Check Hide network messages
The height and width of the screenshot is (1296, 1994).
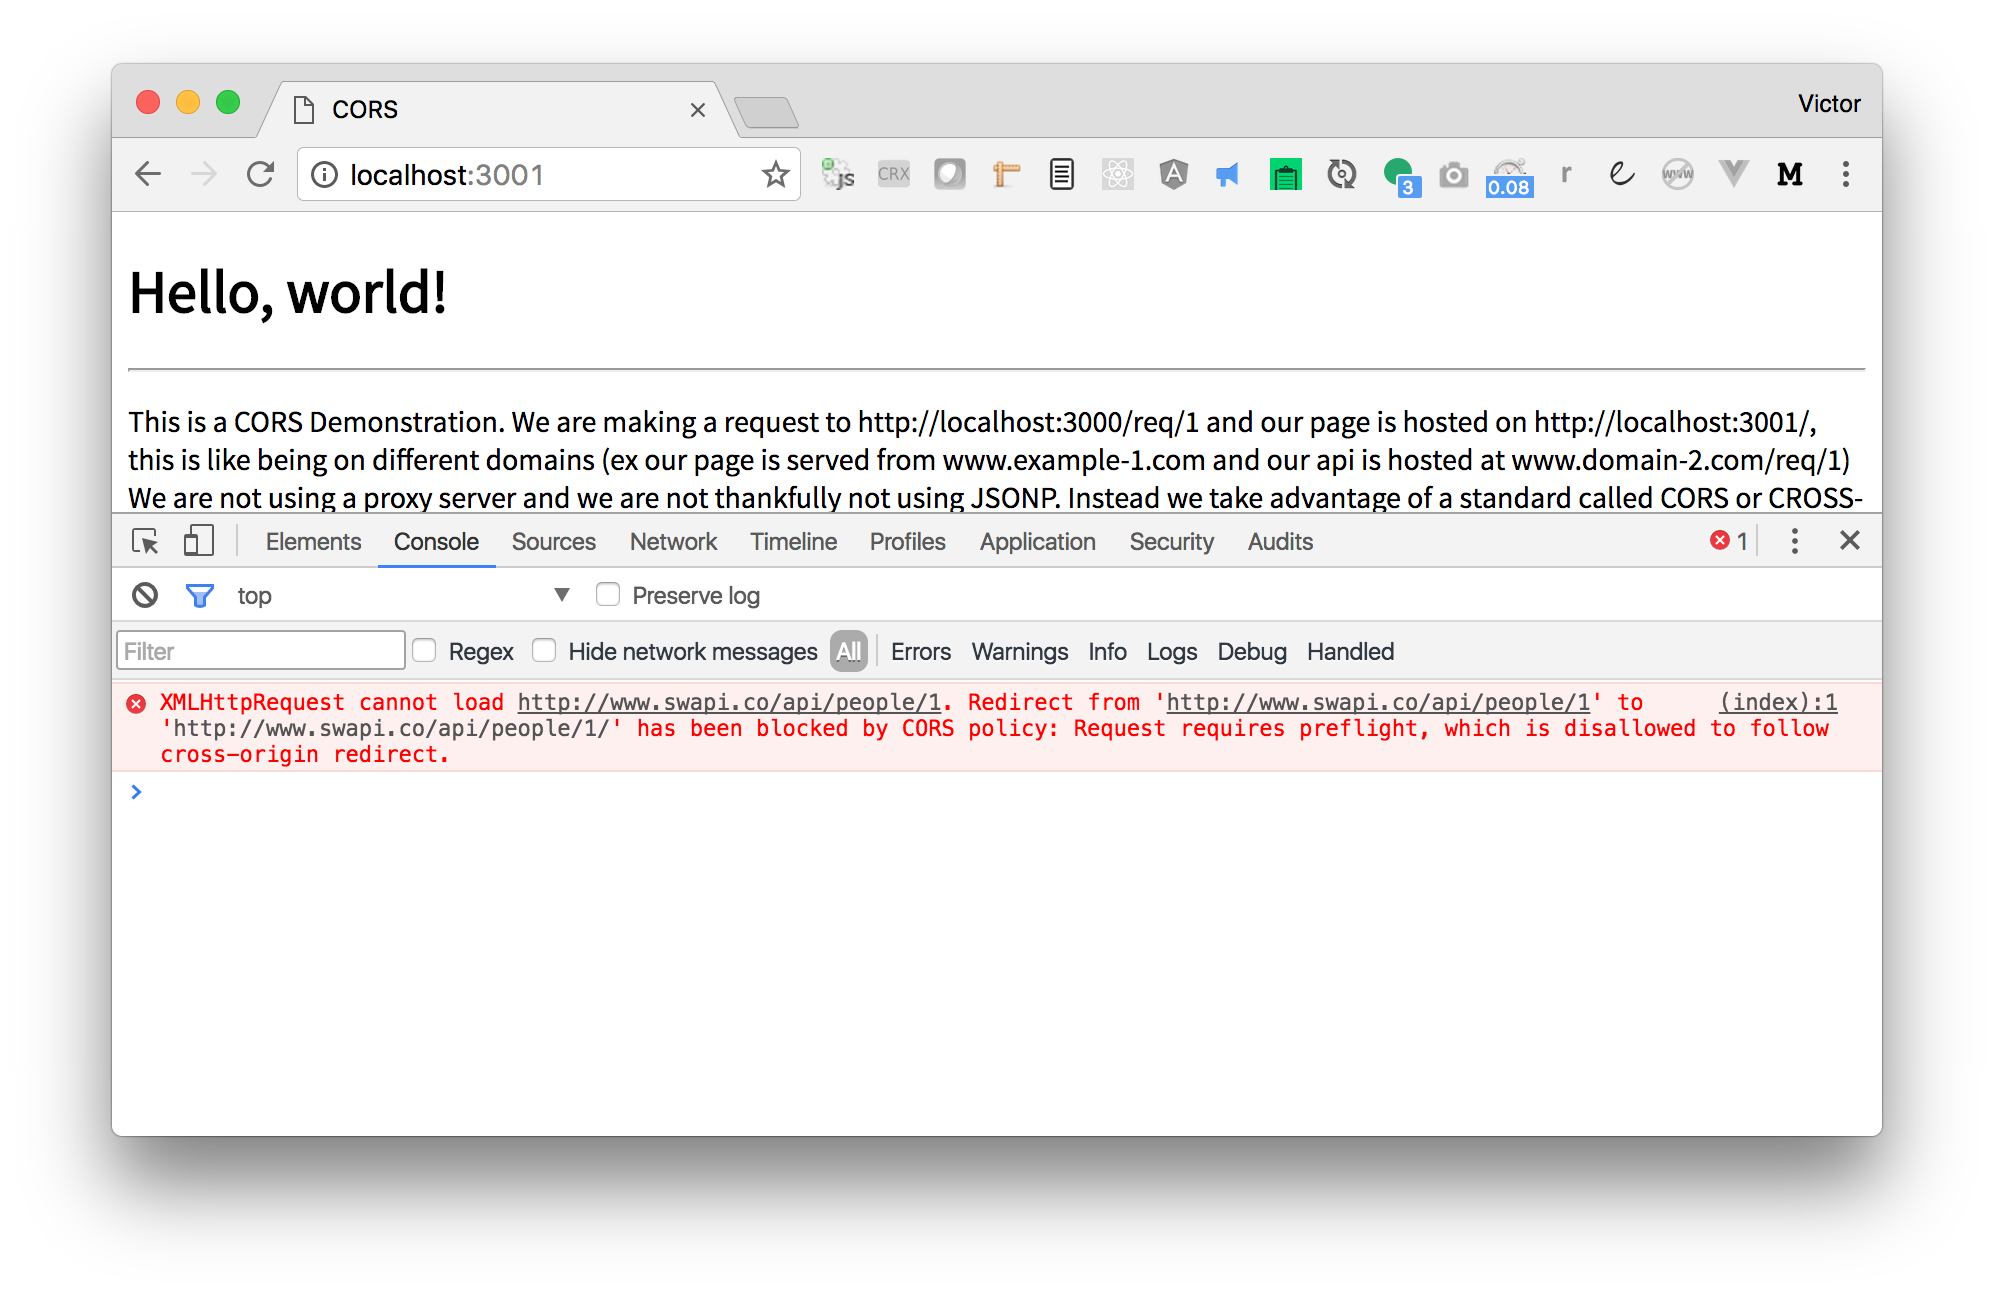coord(544,651)
